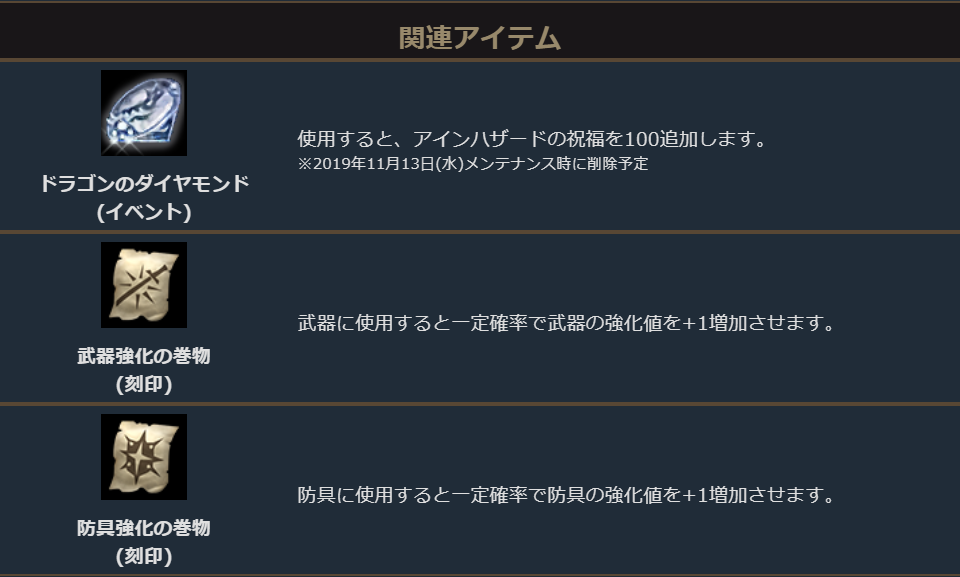Click the armor enhancement scroll icon
The width and height of the screenshot is (960, 577).
pyautogui.click(x=143, y=457)
